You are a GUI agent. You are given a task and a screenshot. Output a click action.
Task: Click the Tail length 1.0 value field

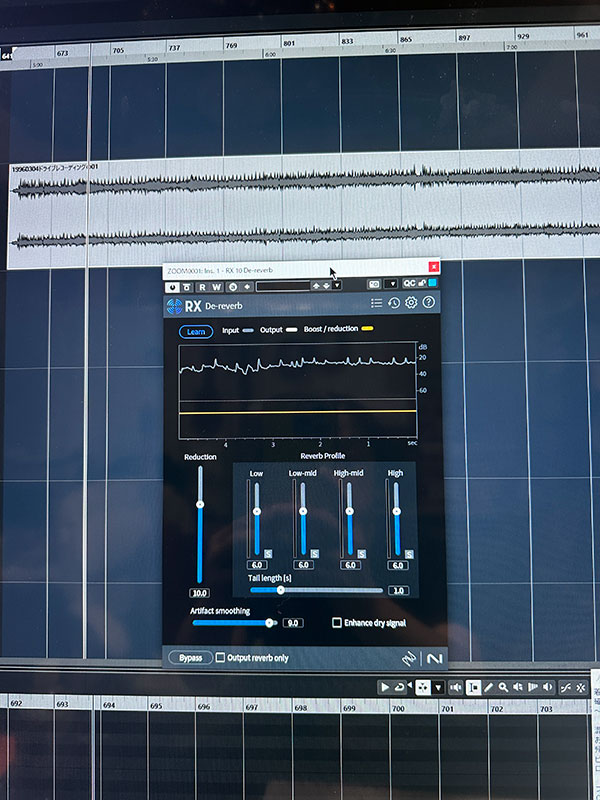point(398,590)
